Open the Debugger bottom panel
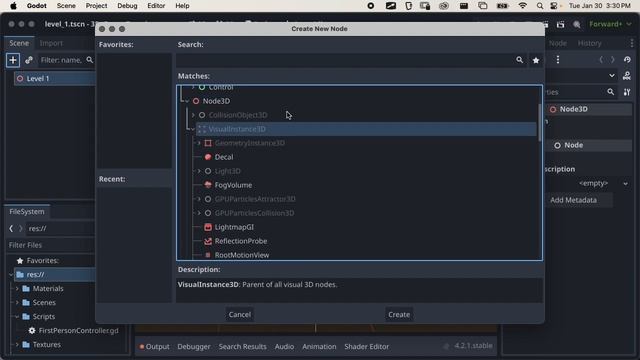The width and height of the screenshot is (640, 360). (x=194, y=347)
